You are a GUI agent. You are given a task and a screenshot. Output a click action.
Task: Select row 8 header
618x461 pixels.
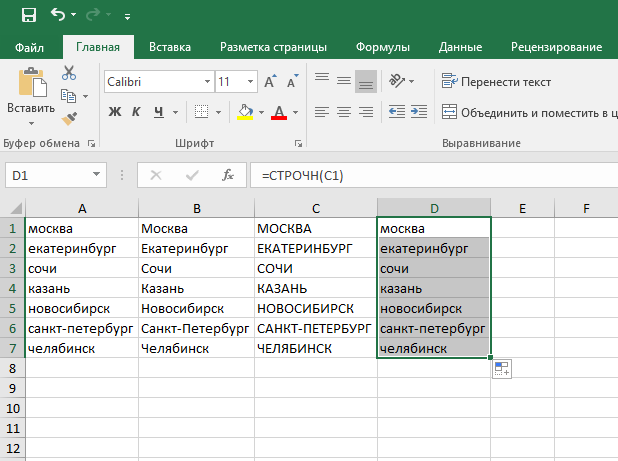(x=12, y=368)
